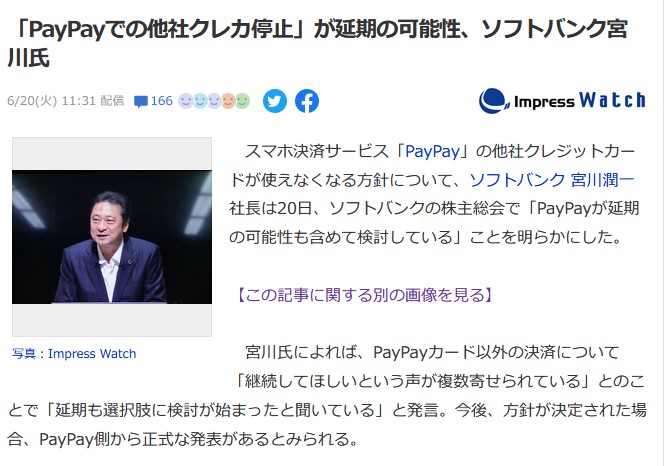Open the Impress Watch globe logo

click(x=494, y=101)
